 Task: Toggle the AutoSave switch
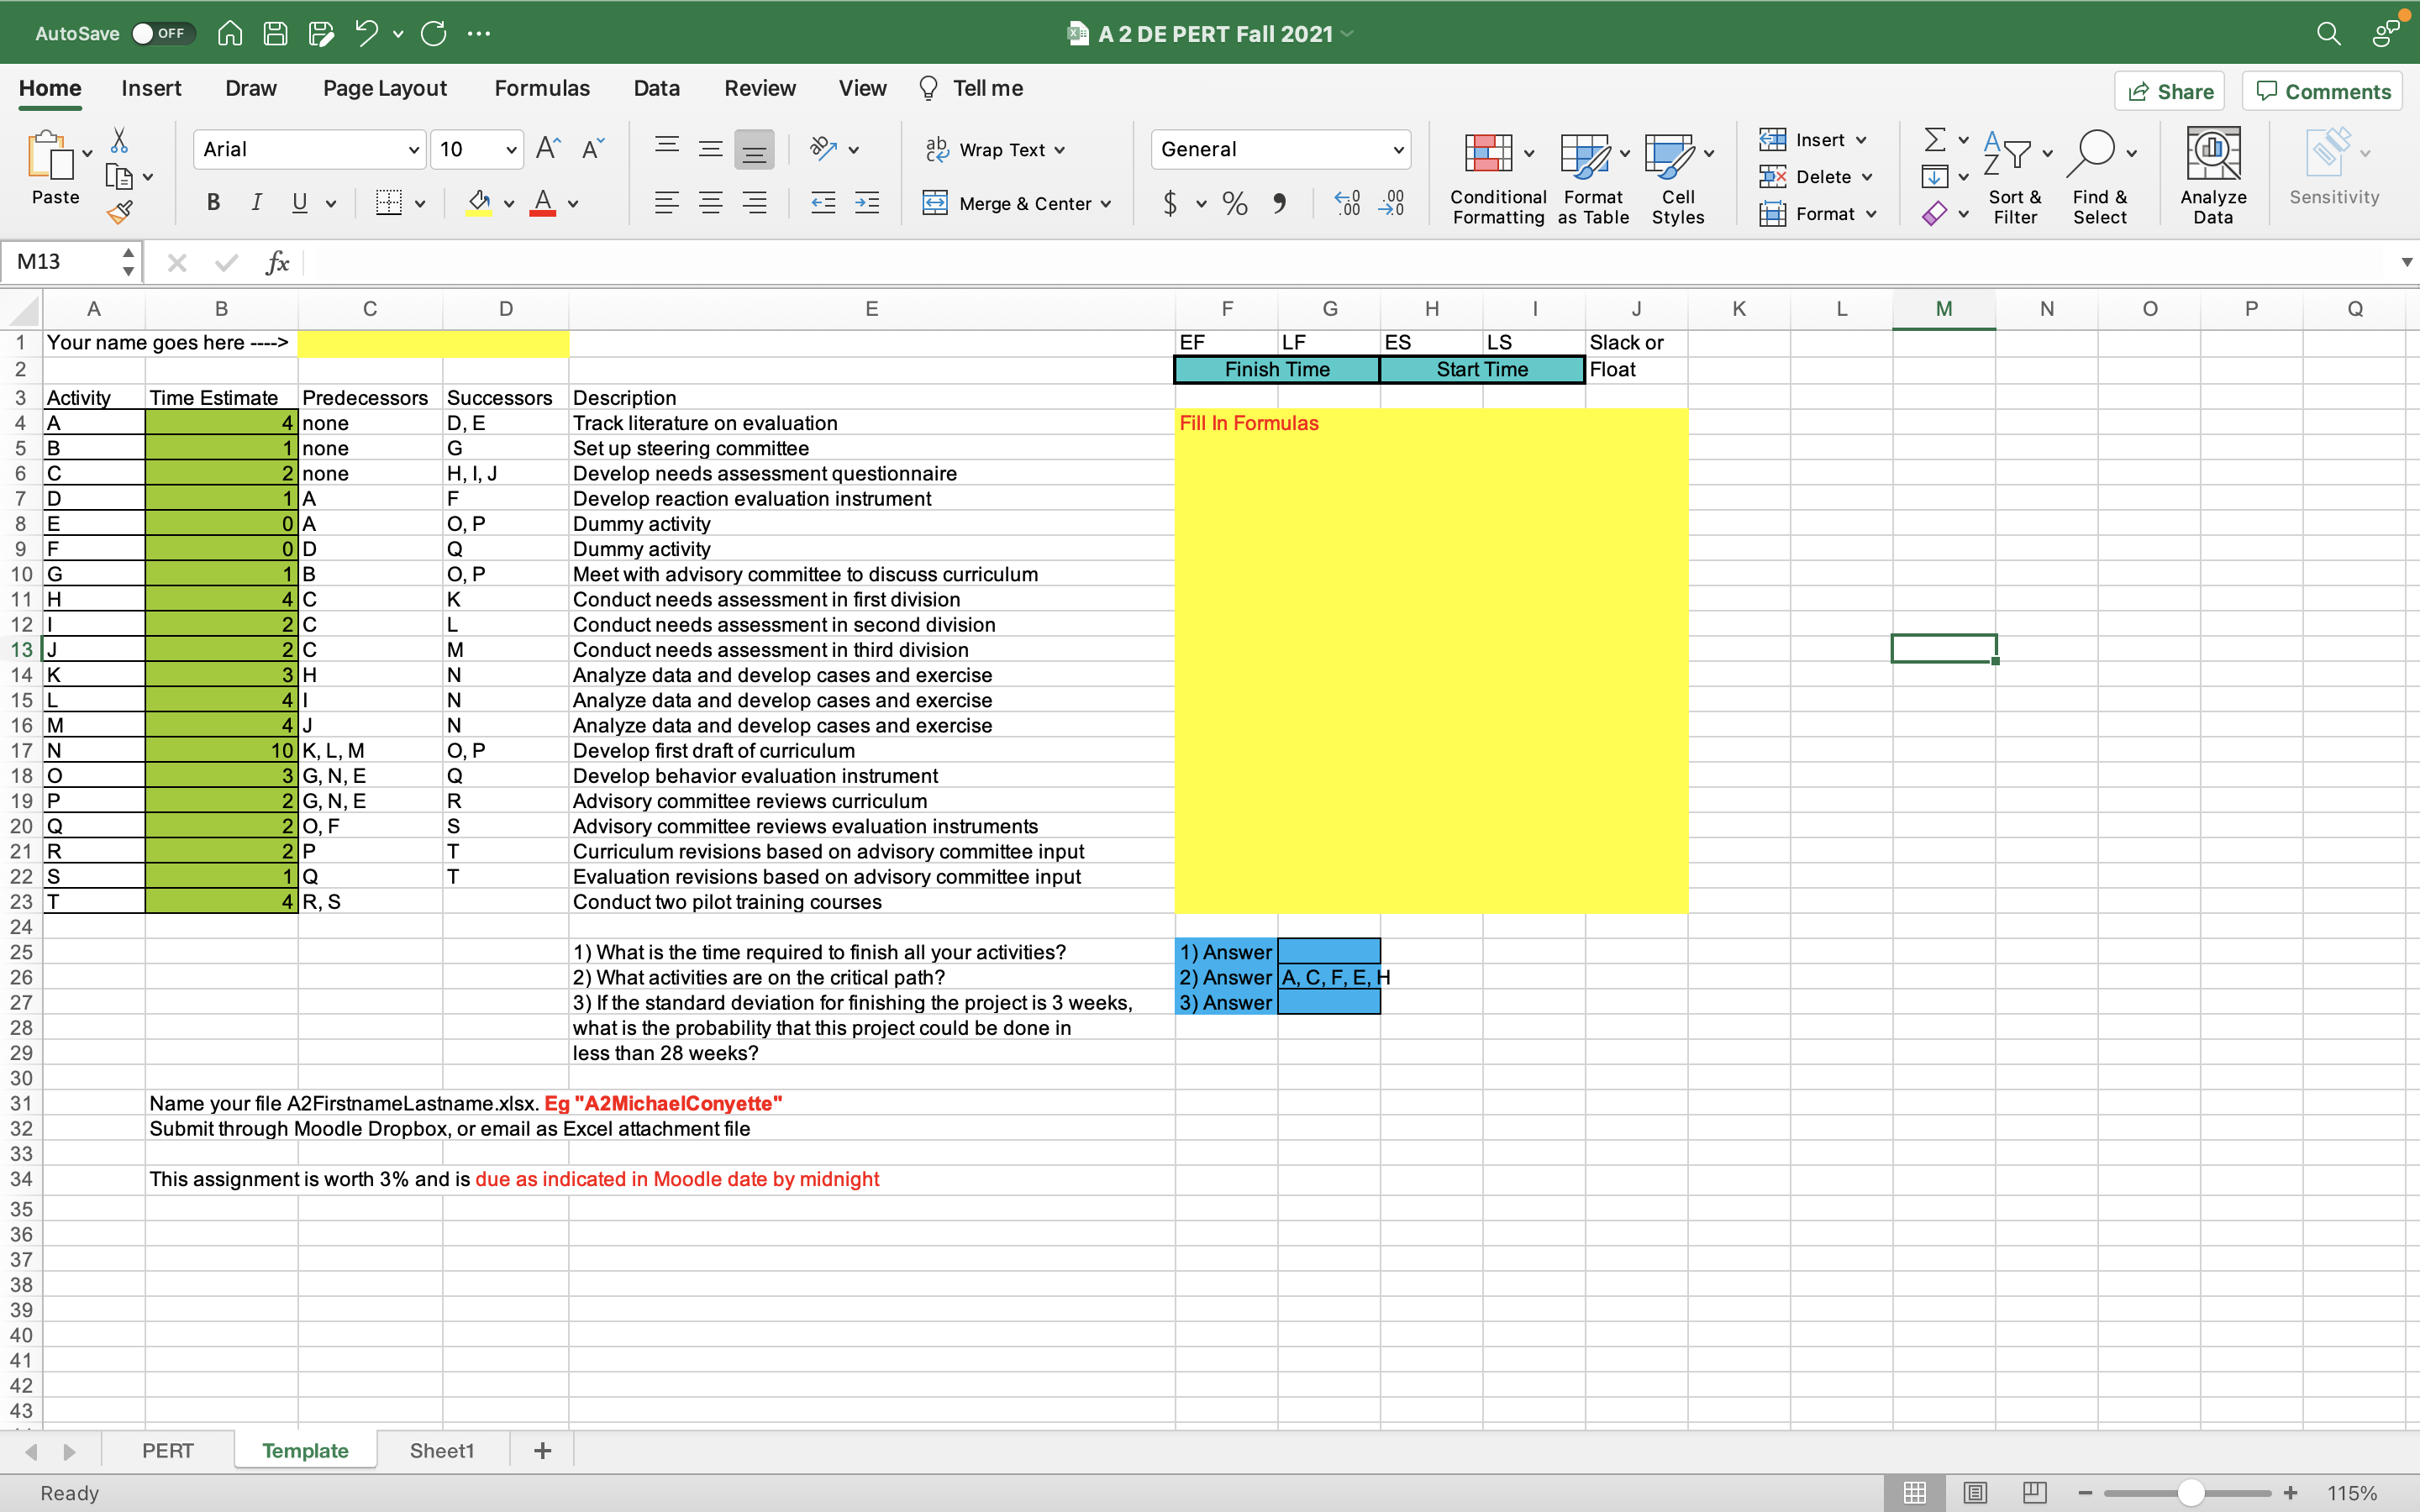pyautogui.click(x=162, y=33)
